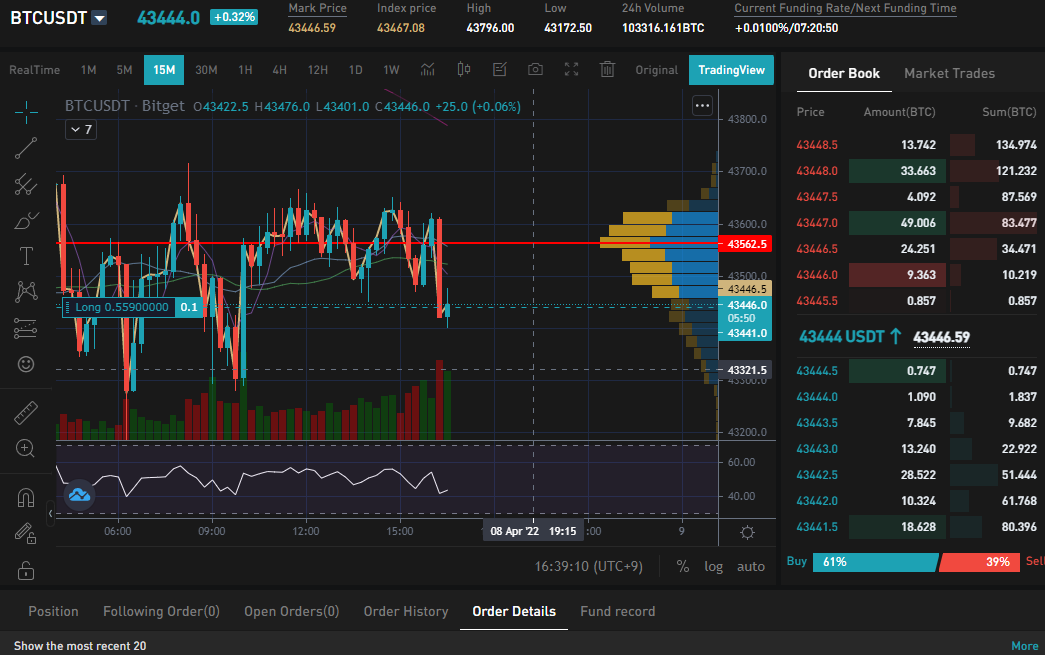Switch to RealTime interval
The height and width of the screenshot is (655, 1045).
pos(35,70)
